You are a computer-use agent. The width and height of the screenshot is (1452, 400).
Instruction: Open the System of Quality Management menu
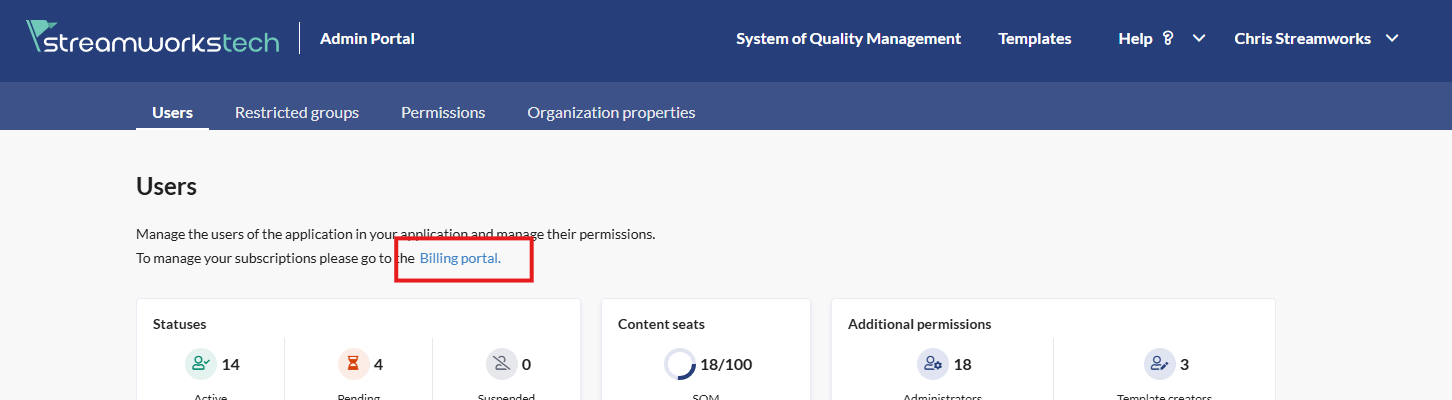pyautogui.click(x=848, y=39)
